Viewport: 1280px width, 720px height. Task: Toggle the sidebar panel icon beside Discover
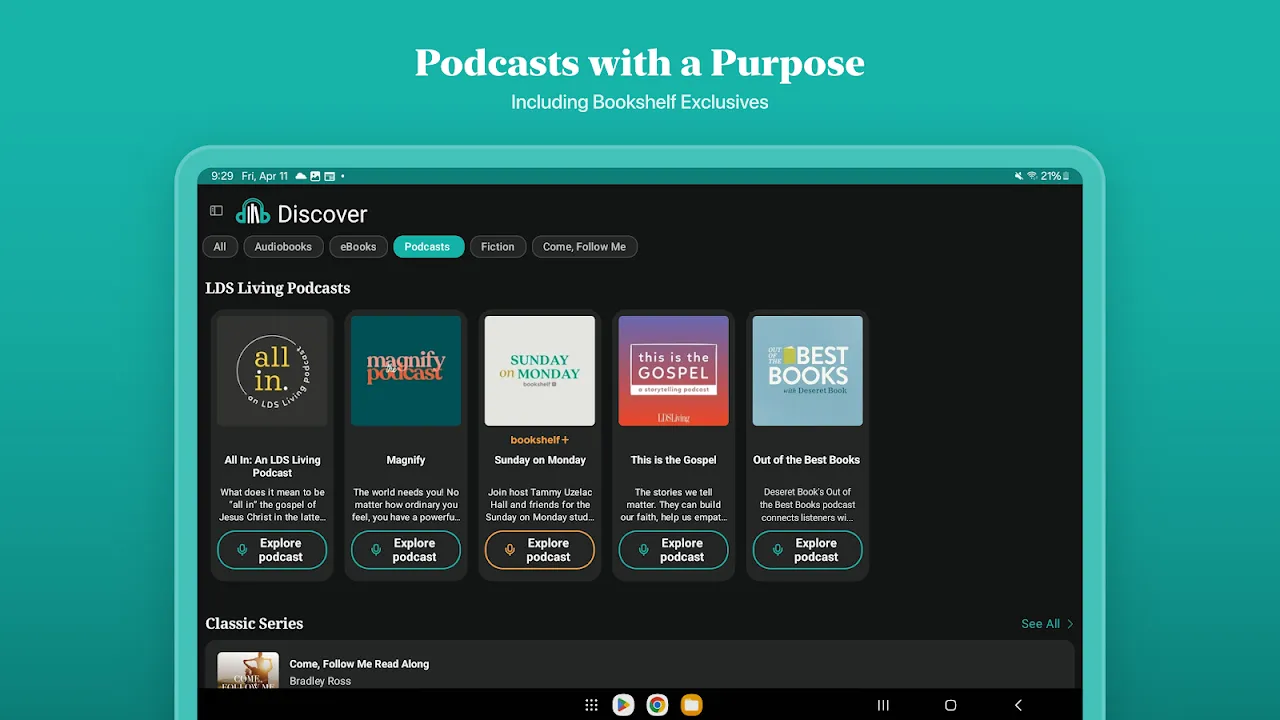click(x=216, y=211)
